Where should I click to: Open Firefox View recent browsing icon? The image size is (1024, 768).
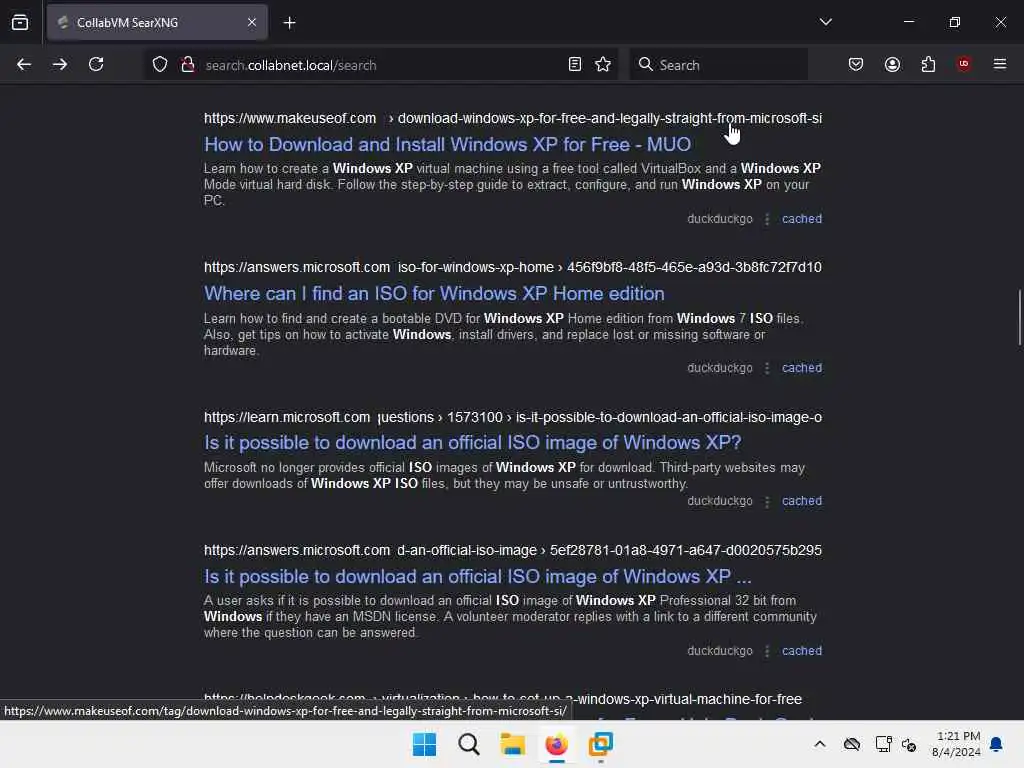pos(20,23)
